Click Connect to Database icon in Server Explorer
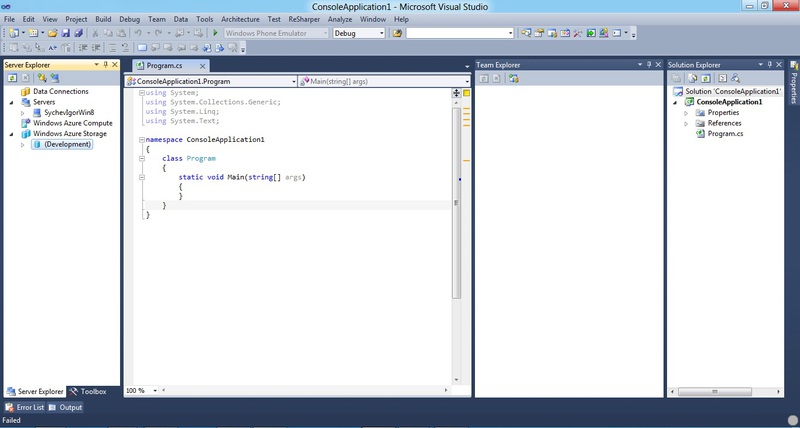This screenshot has width=800, height=428. point(42,78)
